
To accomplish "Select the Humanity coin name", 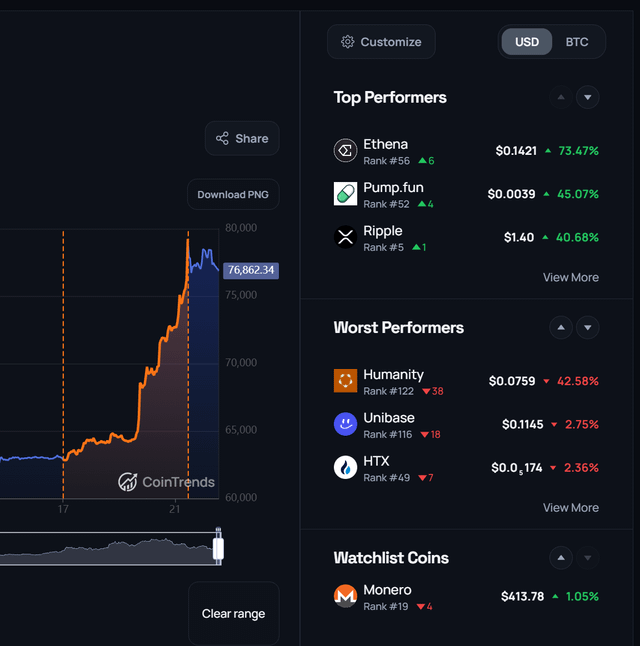I will coord(393,374).
